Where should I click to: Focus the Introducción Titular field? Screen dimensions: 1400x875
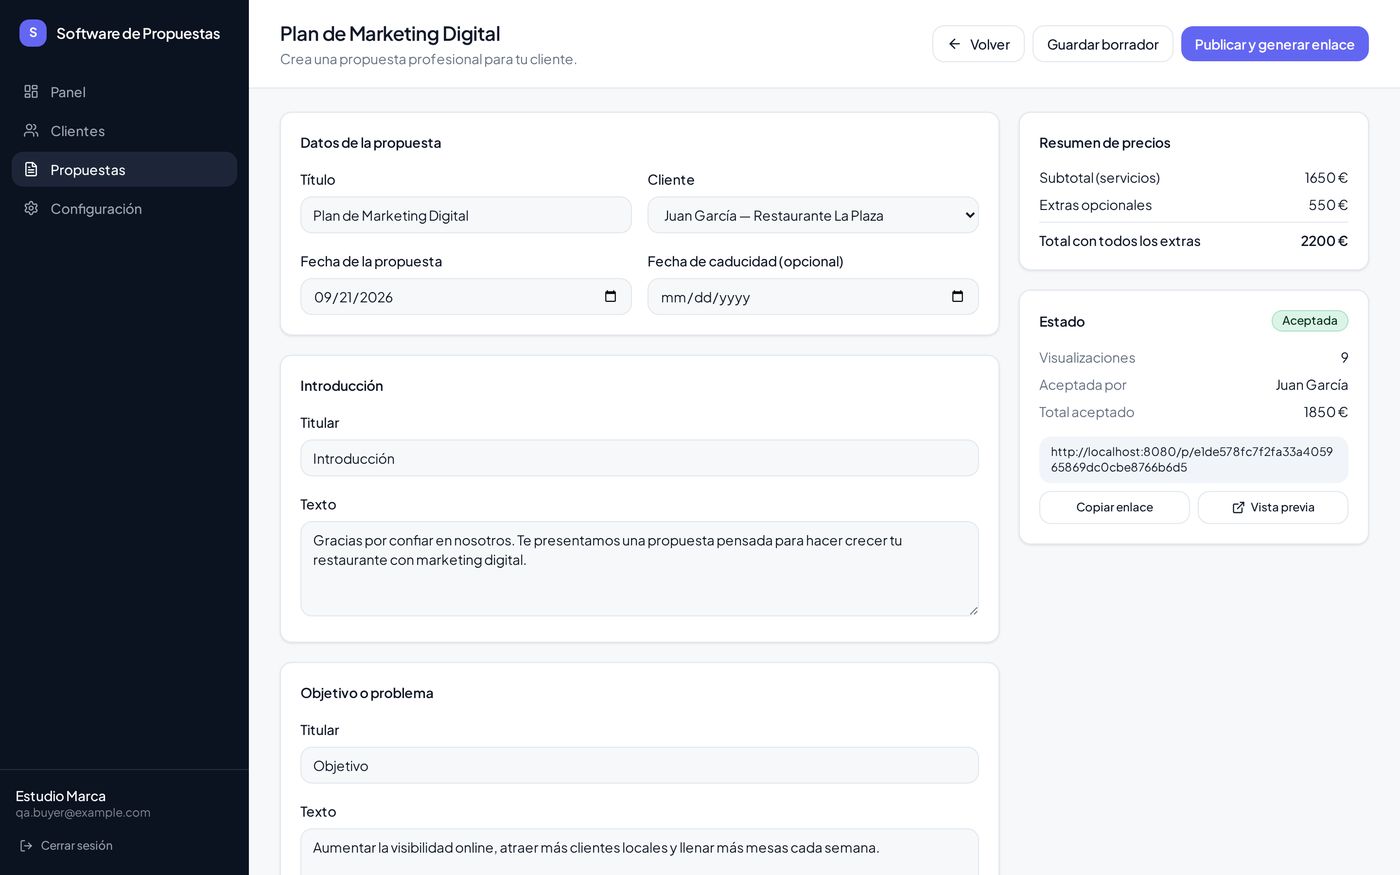(x=639, y=458)
